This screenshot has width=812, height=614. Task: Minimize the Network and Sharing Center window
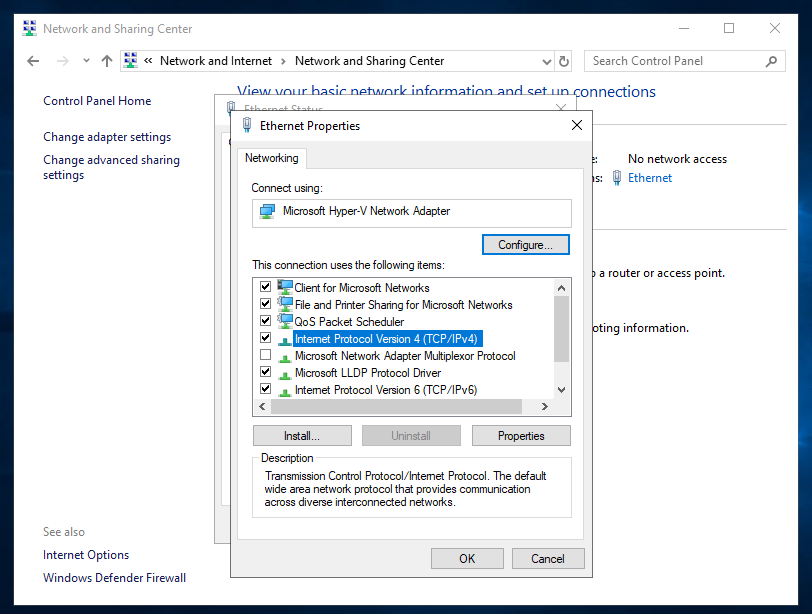684,28
